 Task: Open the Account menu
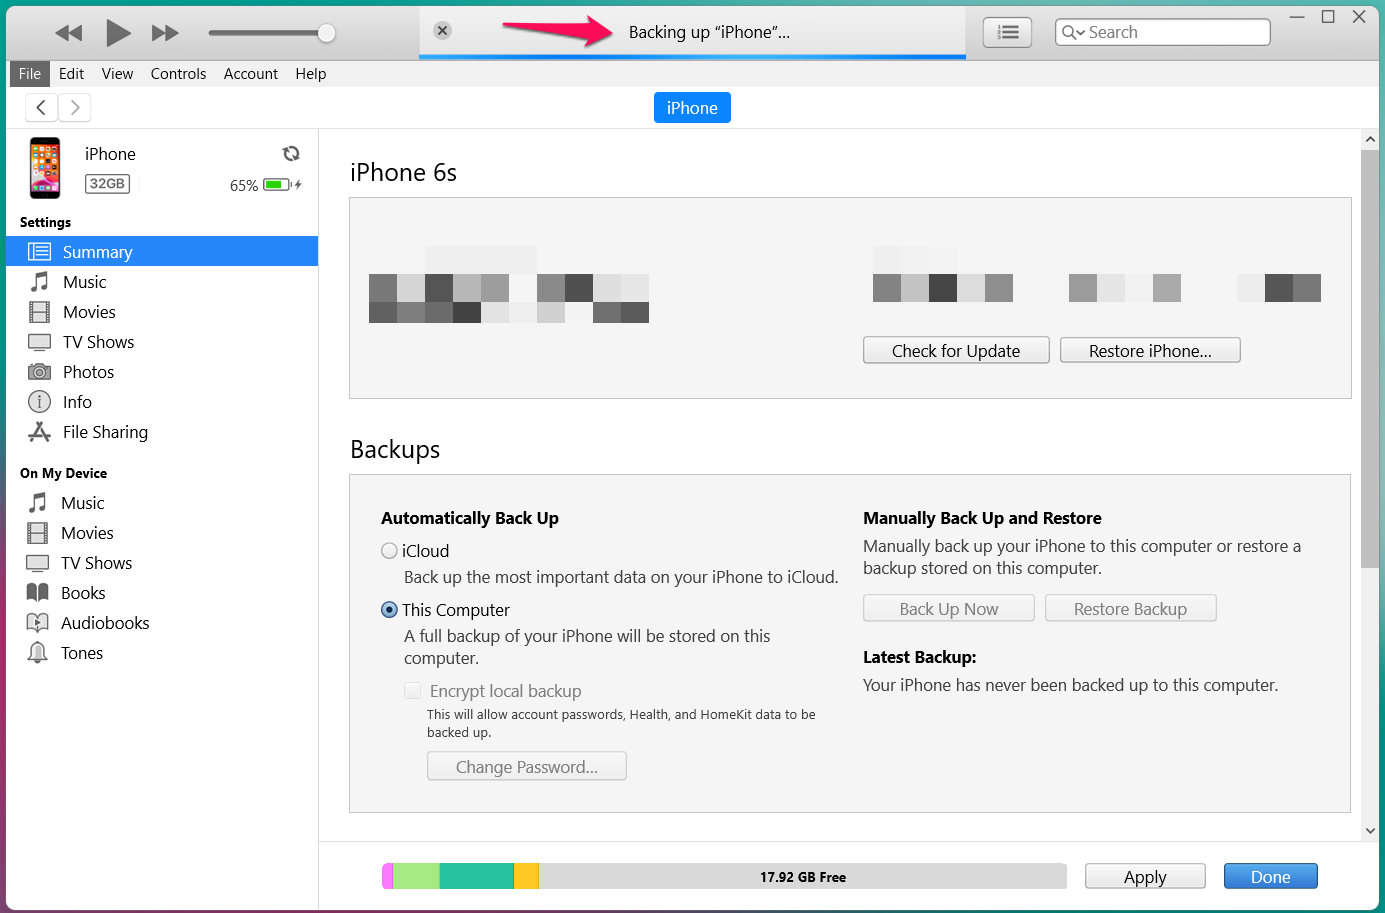250,74
